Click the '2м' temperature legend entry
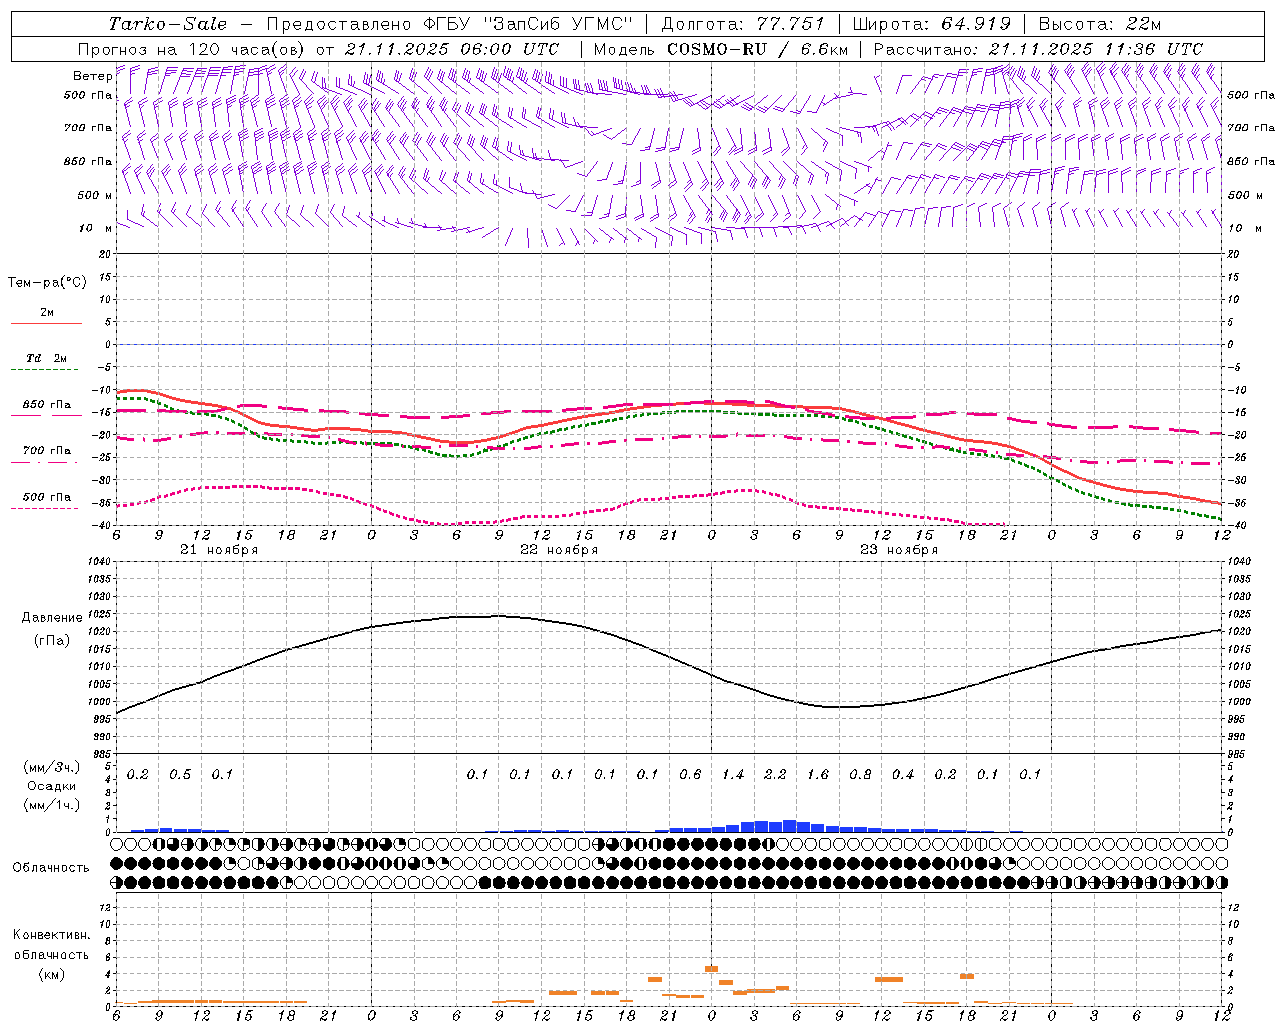 (x=47, y=313)
